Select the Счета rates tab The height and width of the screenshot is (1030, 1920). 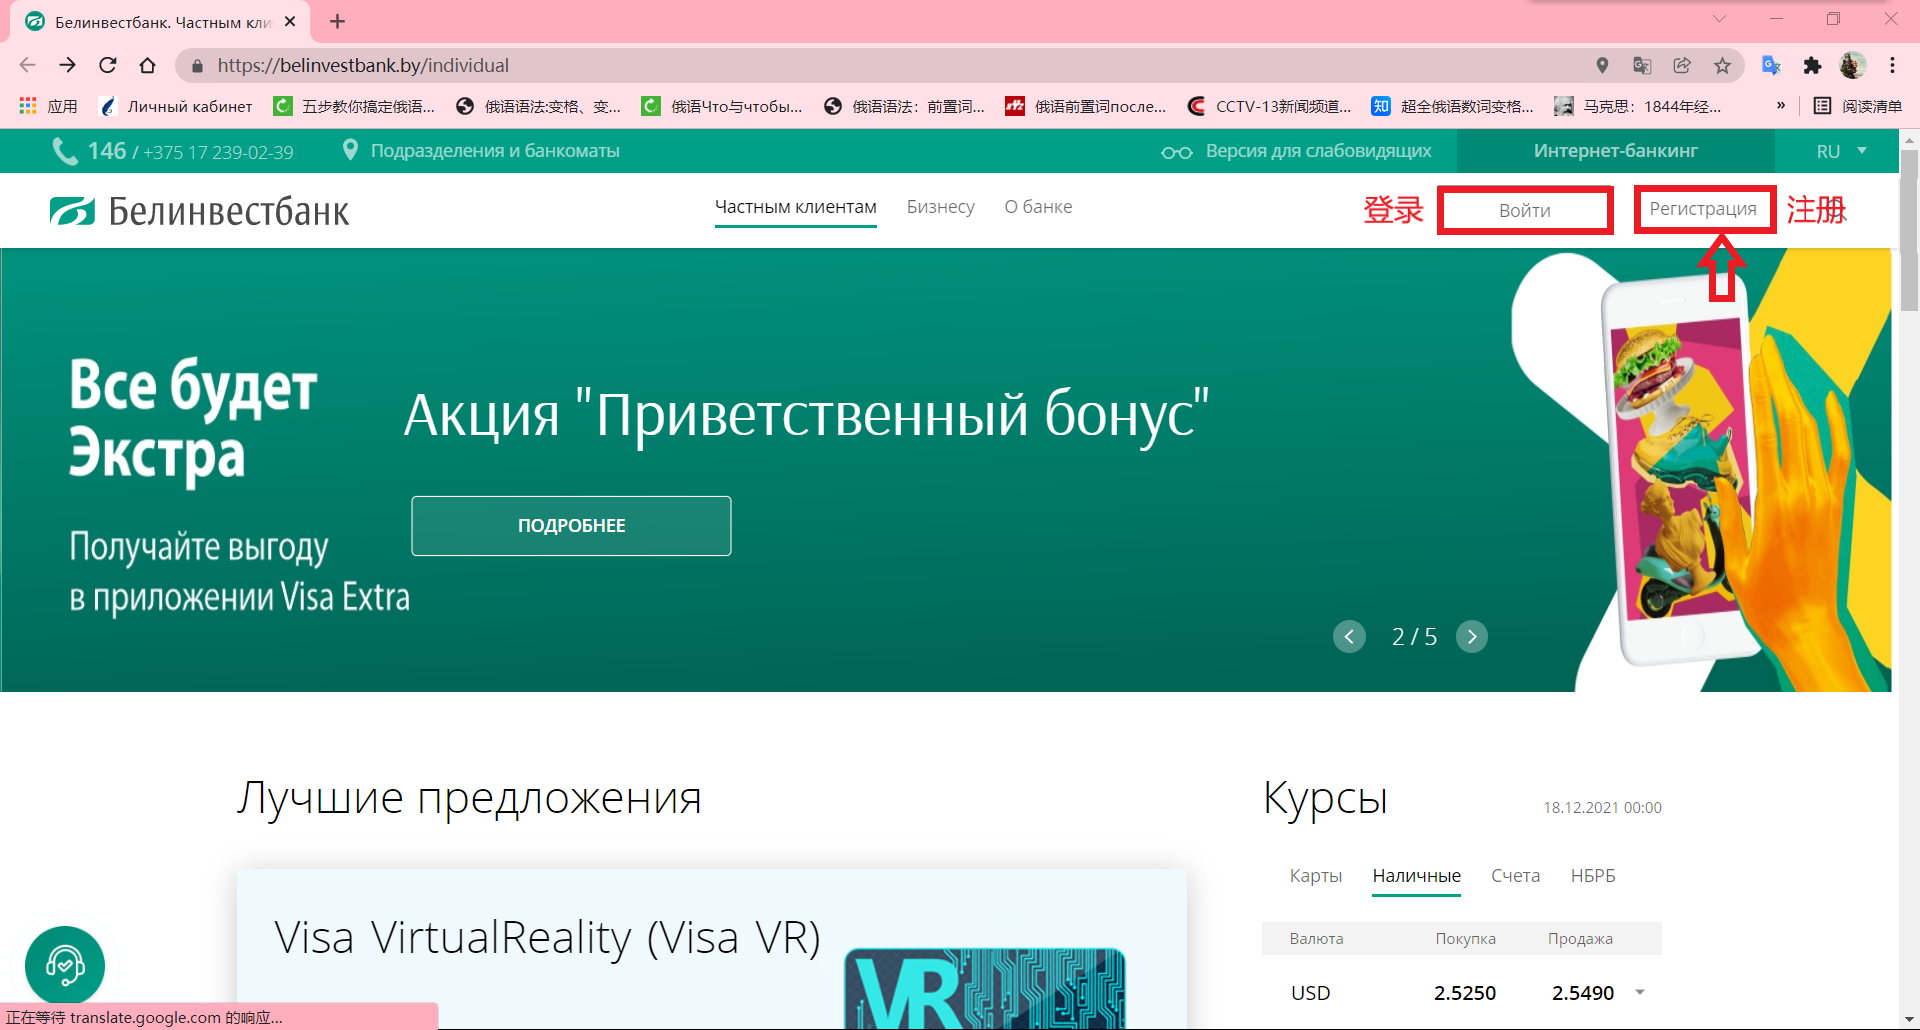1515,876
